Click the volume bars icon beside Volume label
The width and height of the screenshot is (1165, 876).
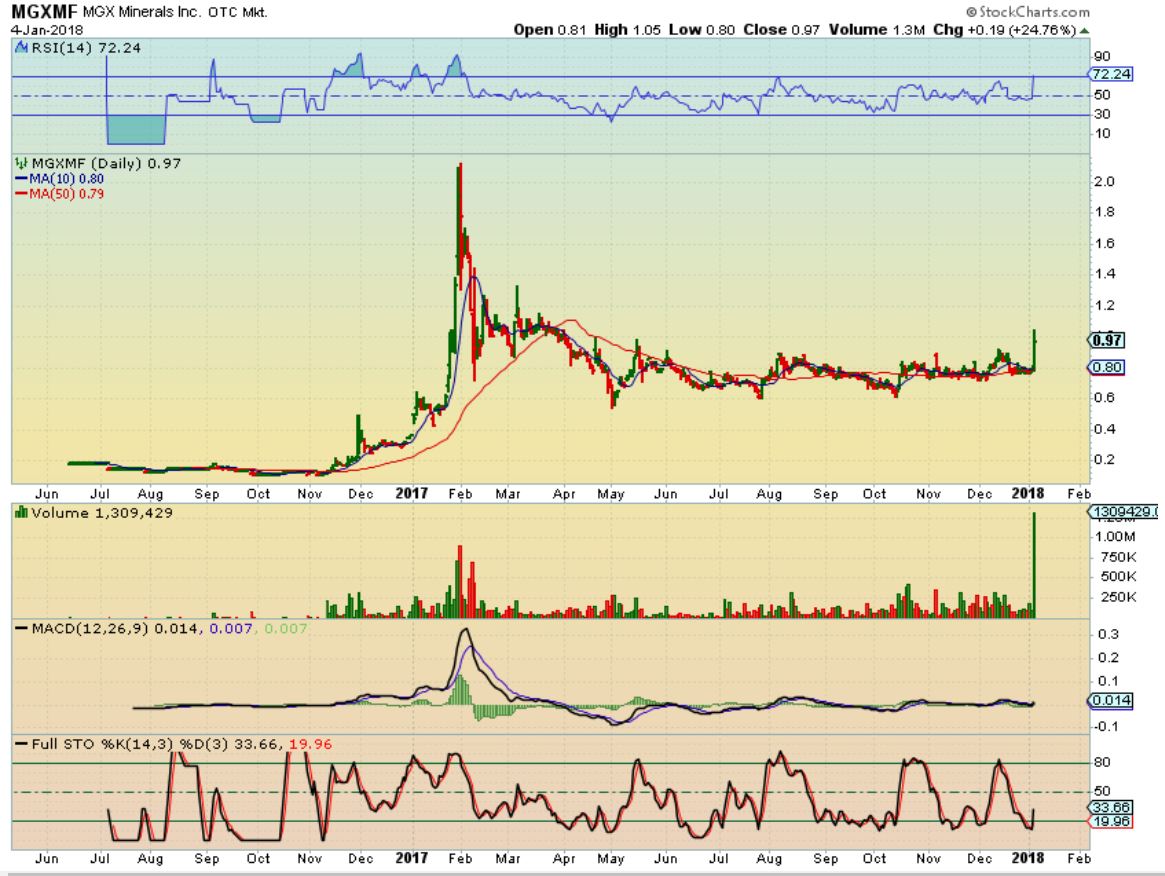tap(22, 513)
